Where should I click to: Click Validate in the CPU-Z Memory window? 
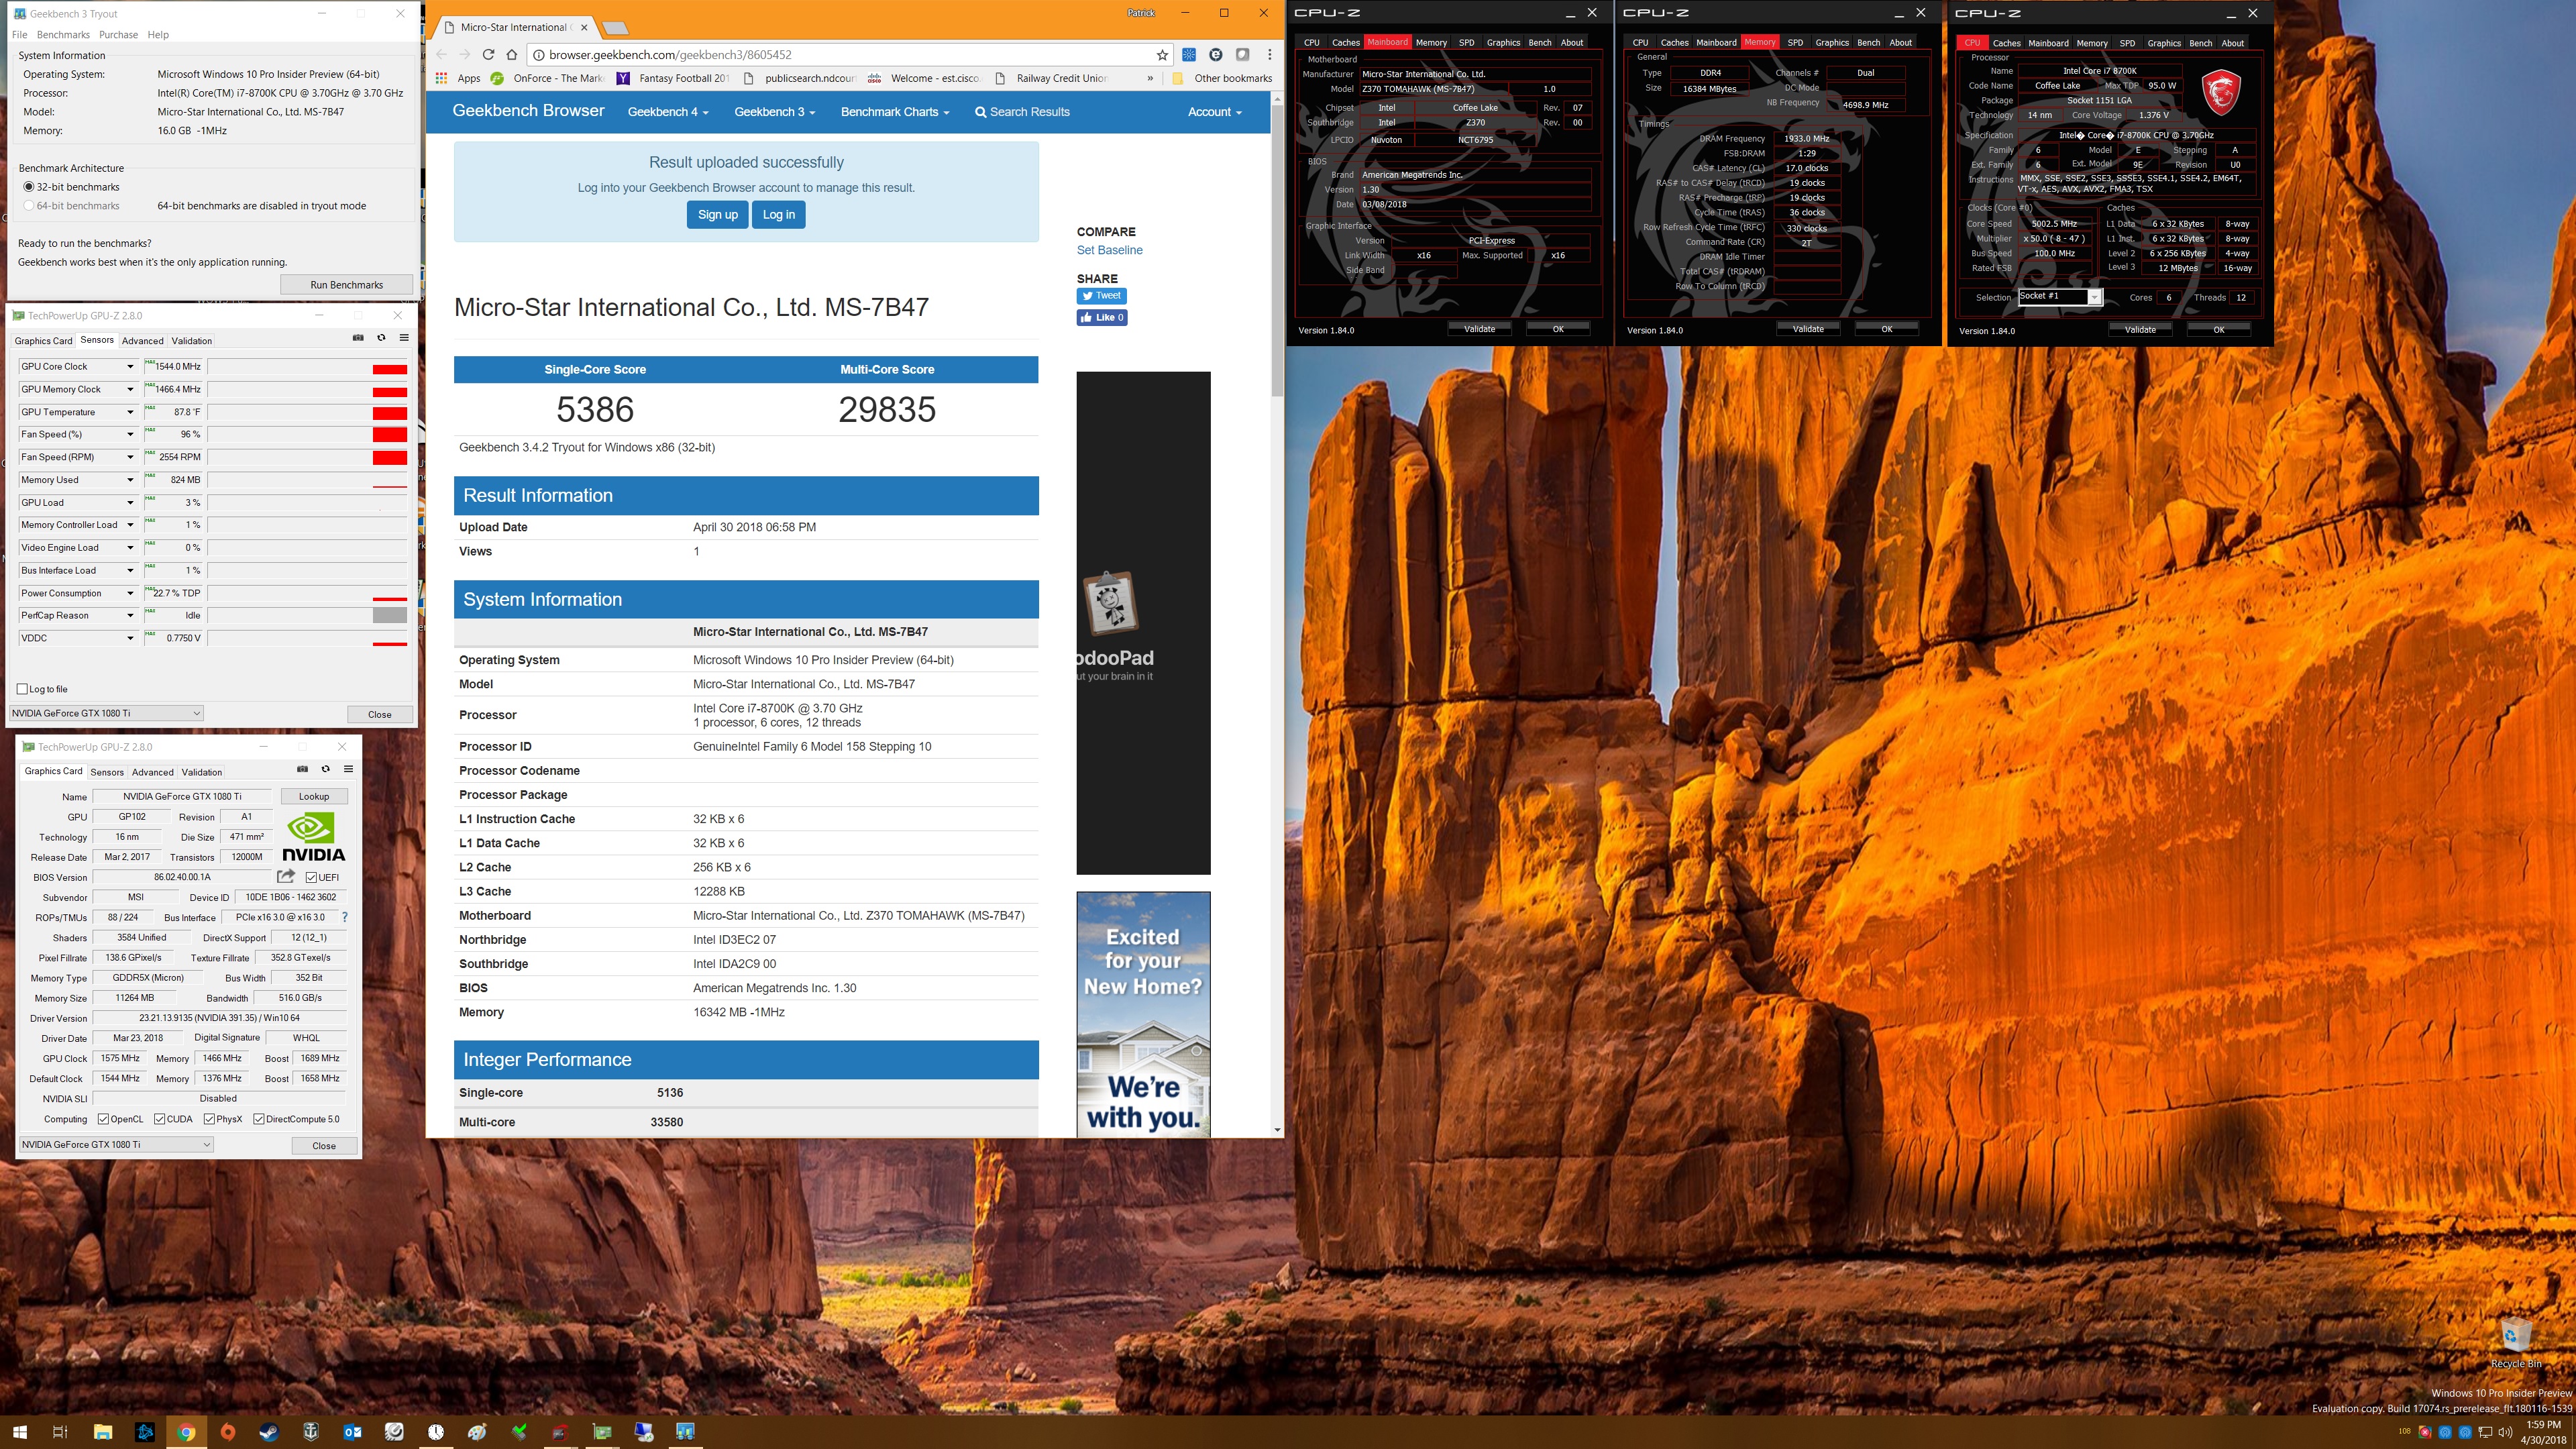[1807, 329]
